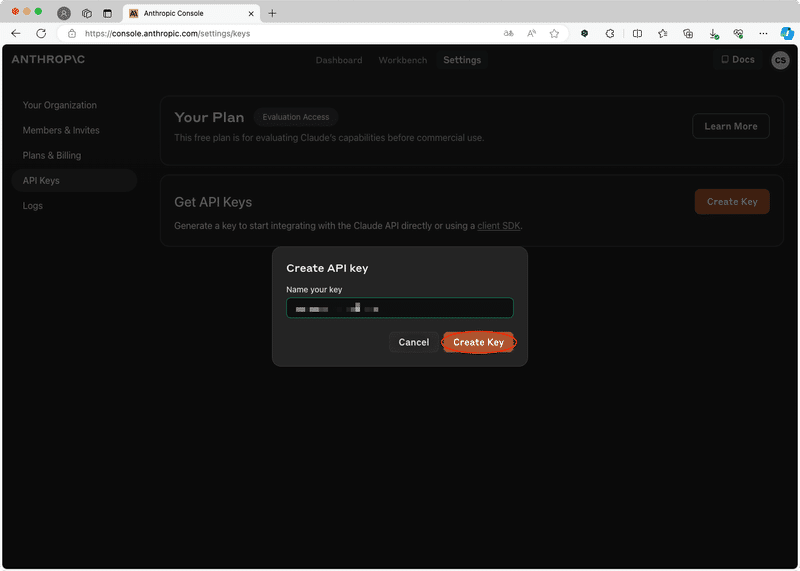Click the Create API key dialog title
The height and width of the screenshot is (571, 800).
[327, 268]
